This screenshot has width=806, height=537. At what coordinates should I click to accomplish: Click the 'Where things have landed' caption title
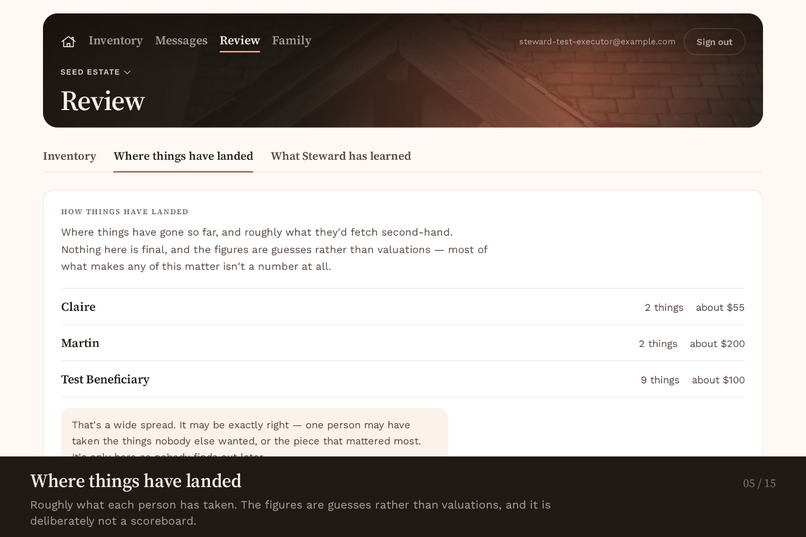(x=136, y=481)
